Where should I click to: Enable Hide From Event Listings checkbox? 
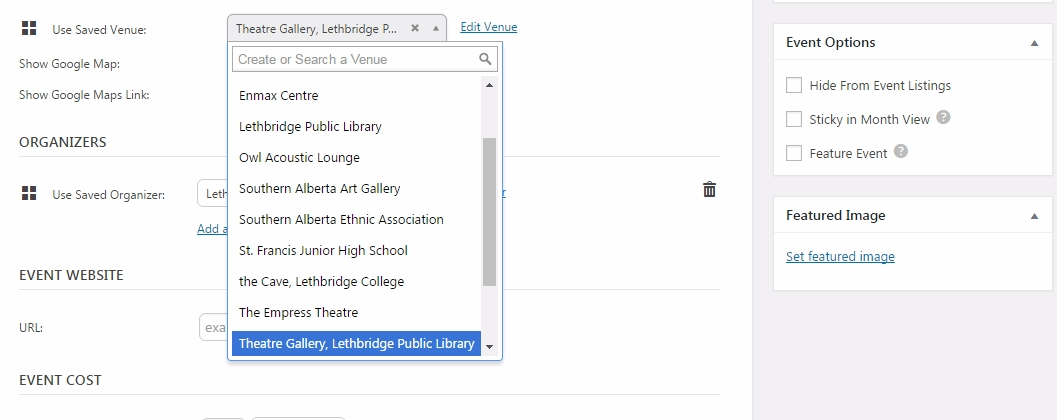pyautogui.click(x=794, y=86)
